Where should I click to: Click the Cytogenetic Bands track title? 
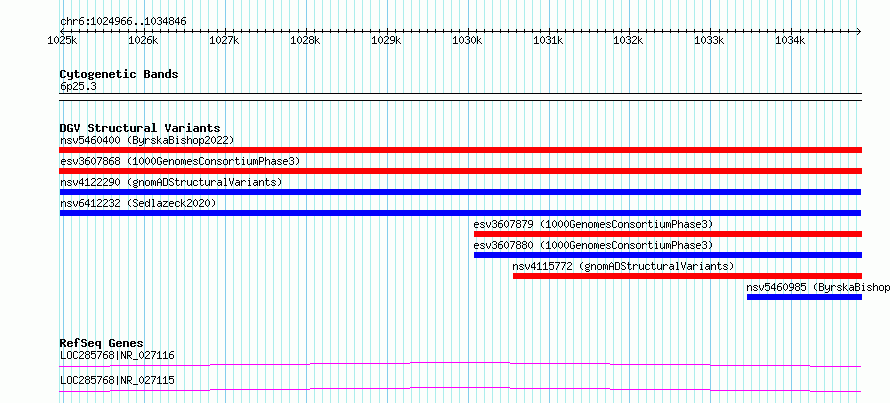[x=119, y=74]
